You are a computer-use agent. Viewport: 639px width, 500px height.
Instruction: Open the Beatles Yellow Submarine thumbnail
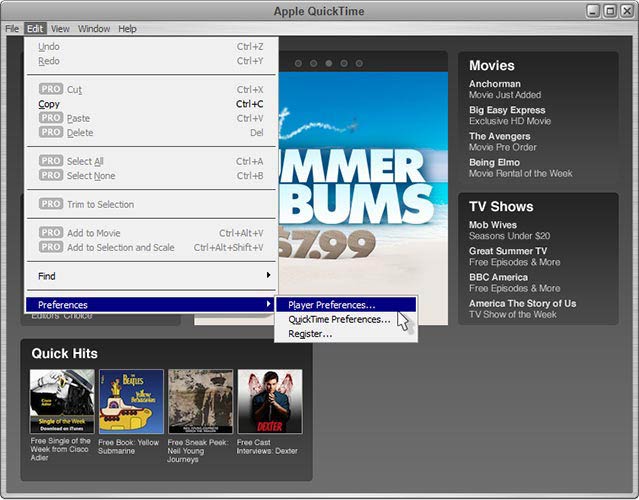point(131,401)
